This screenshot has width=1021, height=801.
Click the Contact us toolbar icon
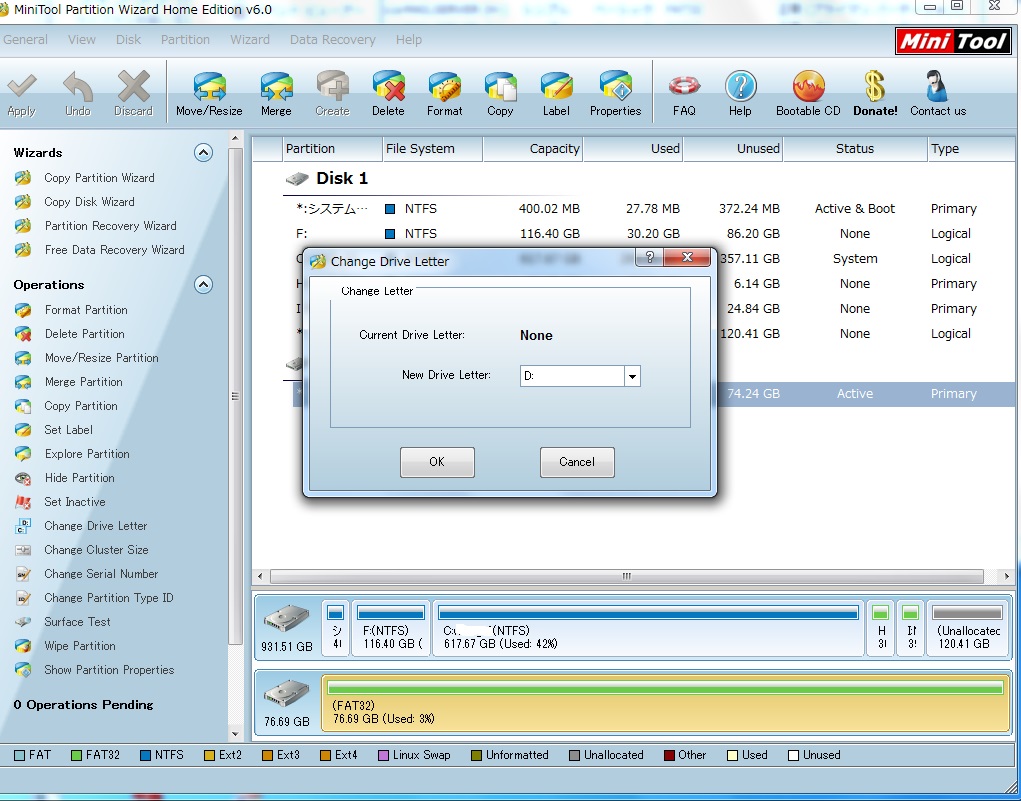938,87
